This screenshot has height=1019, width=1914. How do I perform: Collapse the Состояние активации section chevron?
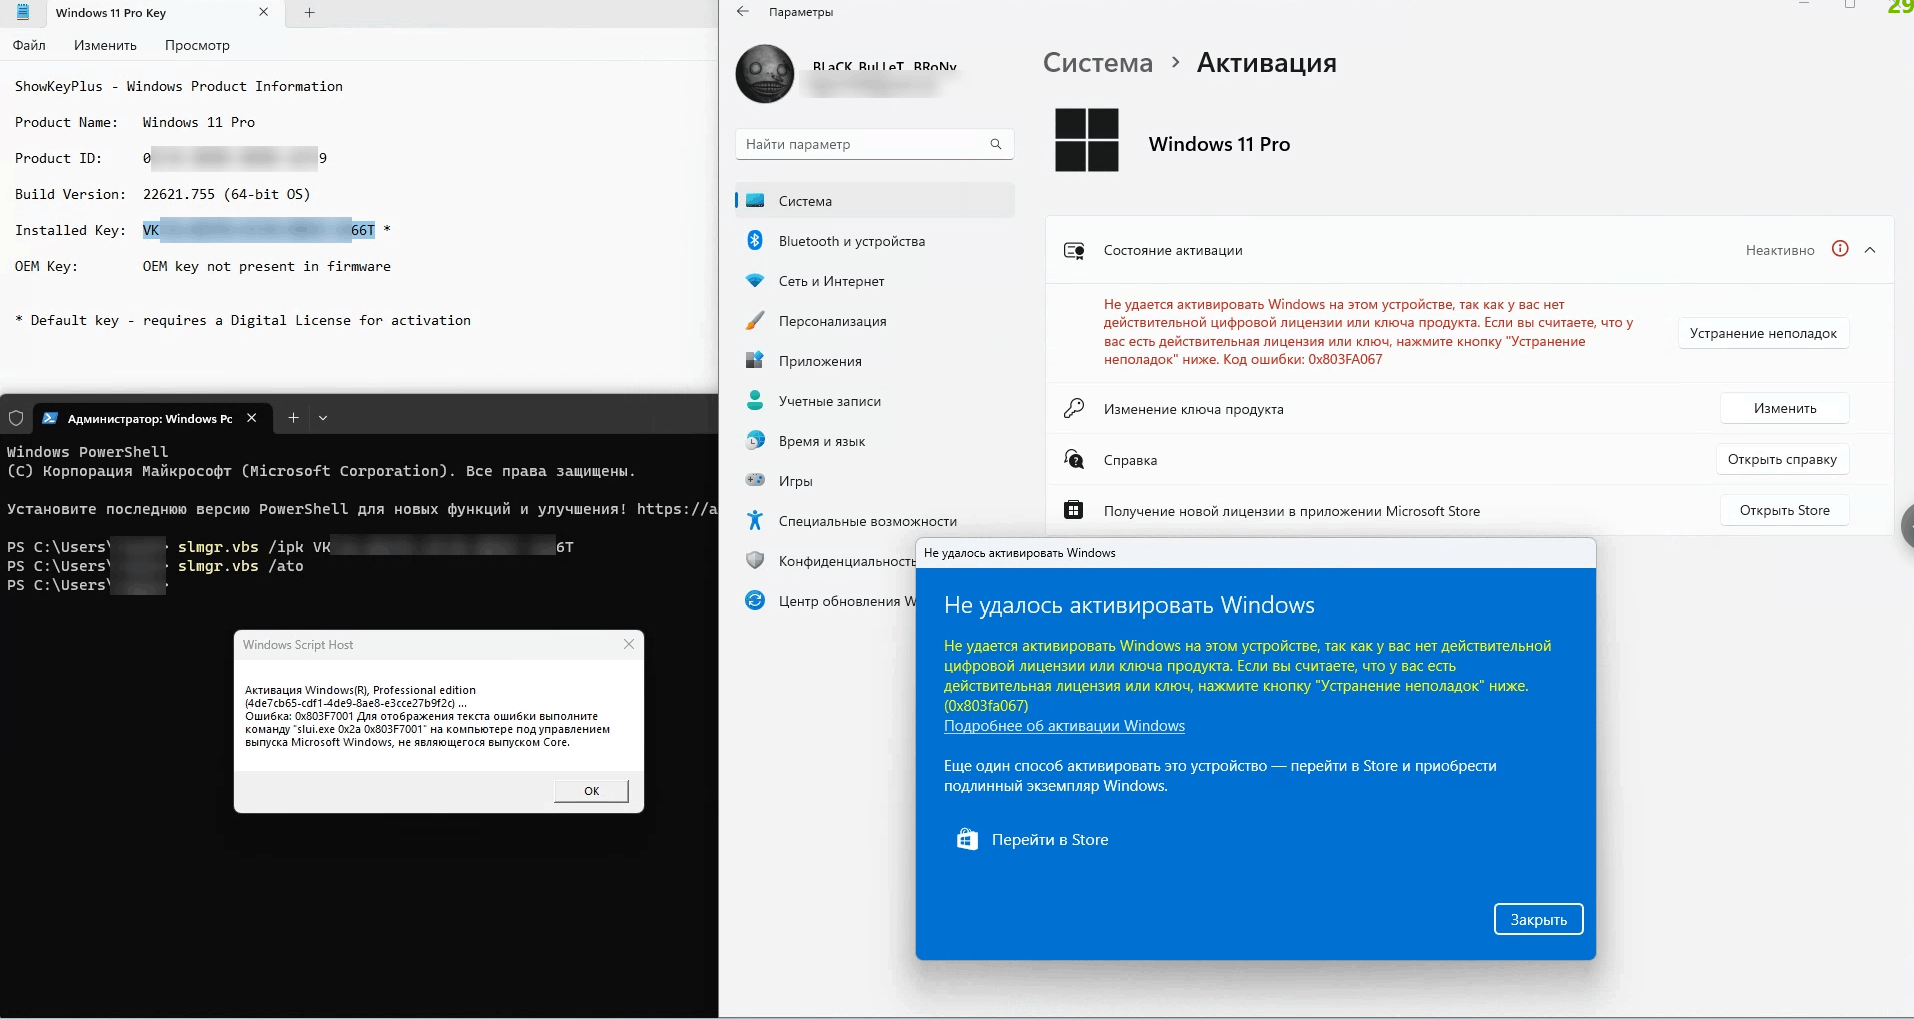click(1870, 250)
